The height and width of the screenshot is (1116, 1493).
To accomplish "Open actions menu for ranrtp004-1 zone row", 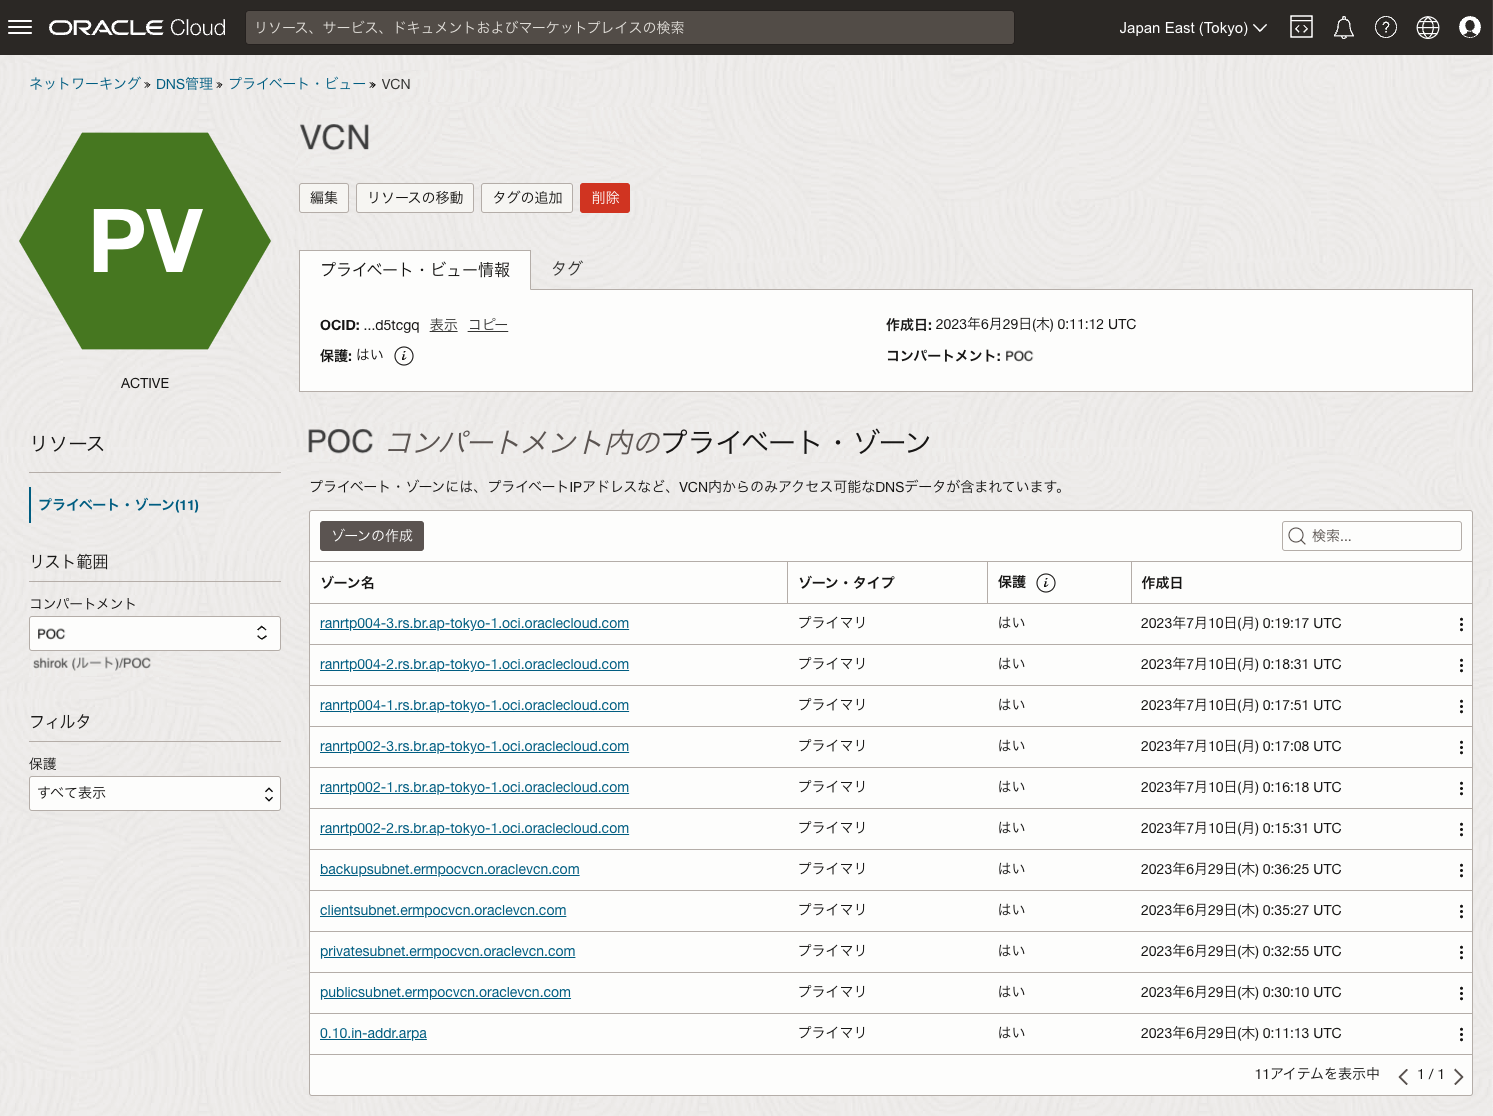I will pyautogui.click(x=1461, y=706).
